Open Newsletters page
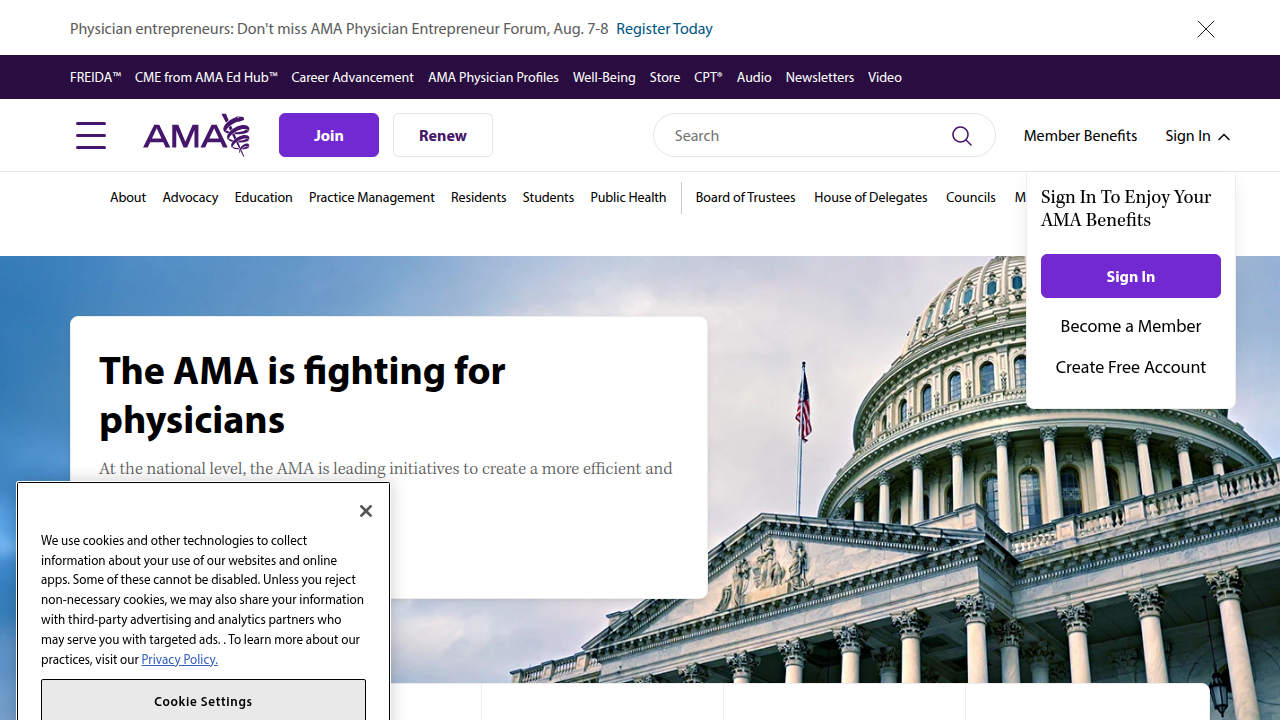Viewport: 1280px width, 720px height. 820,77
